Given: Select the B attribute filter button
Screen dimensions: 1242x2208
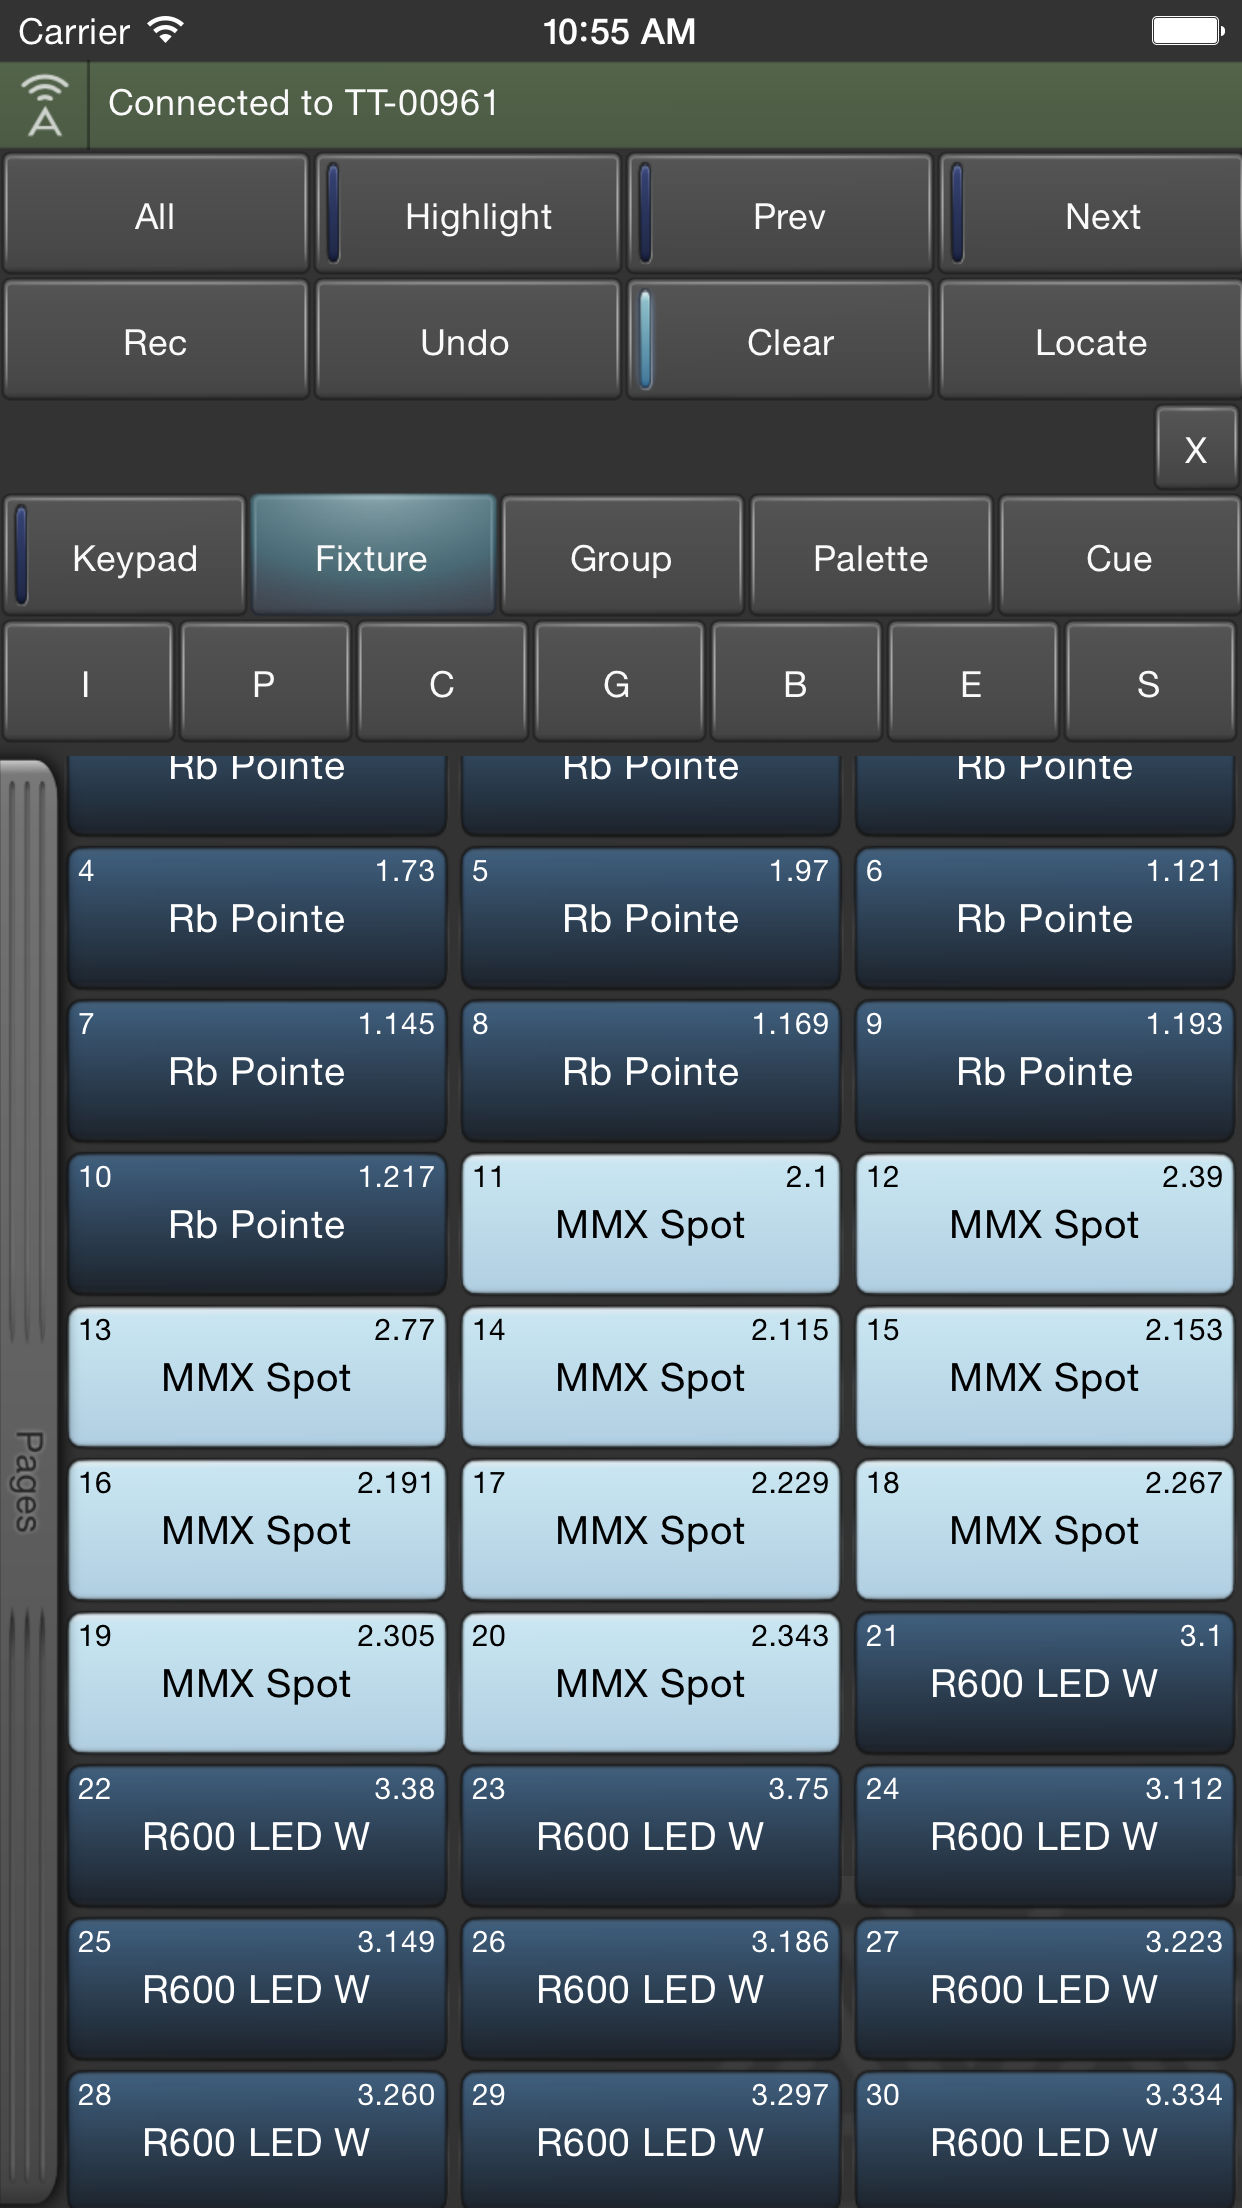Looking at the screenshot, I should click(x=796, y=682).
